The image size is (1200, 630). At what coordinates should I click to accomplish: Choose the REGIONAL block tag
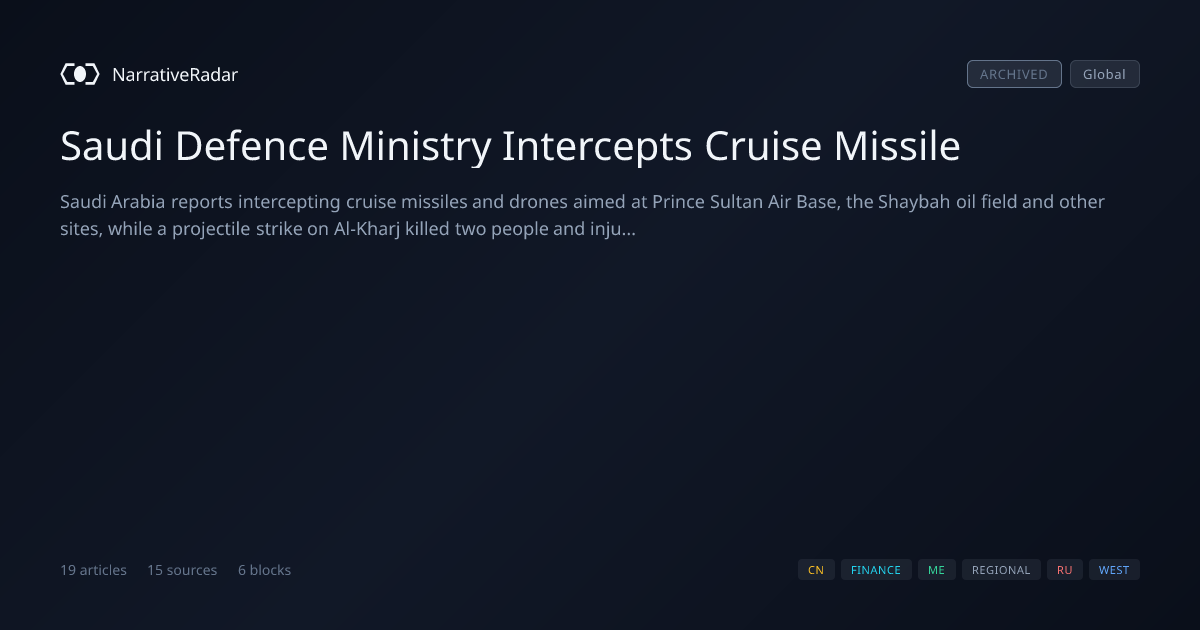pos(1001,570)
